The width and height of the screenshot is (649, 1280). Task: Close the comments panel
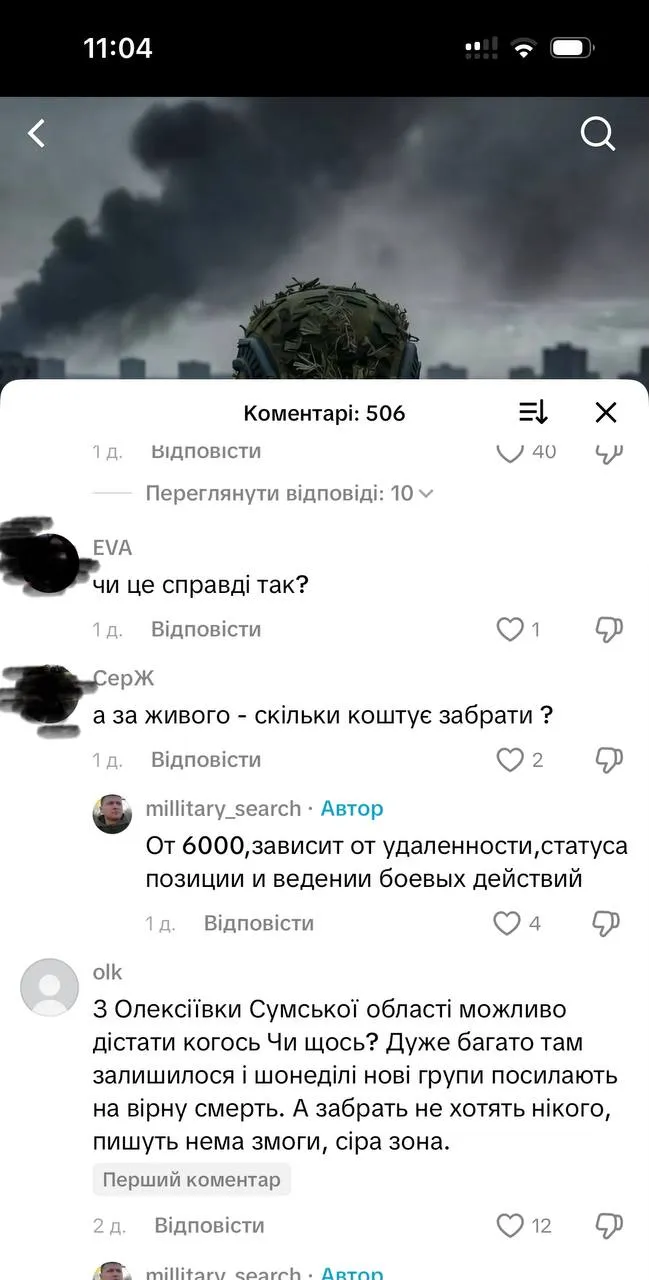tap(606, 412)
